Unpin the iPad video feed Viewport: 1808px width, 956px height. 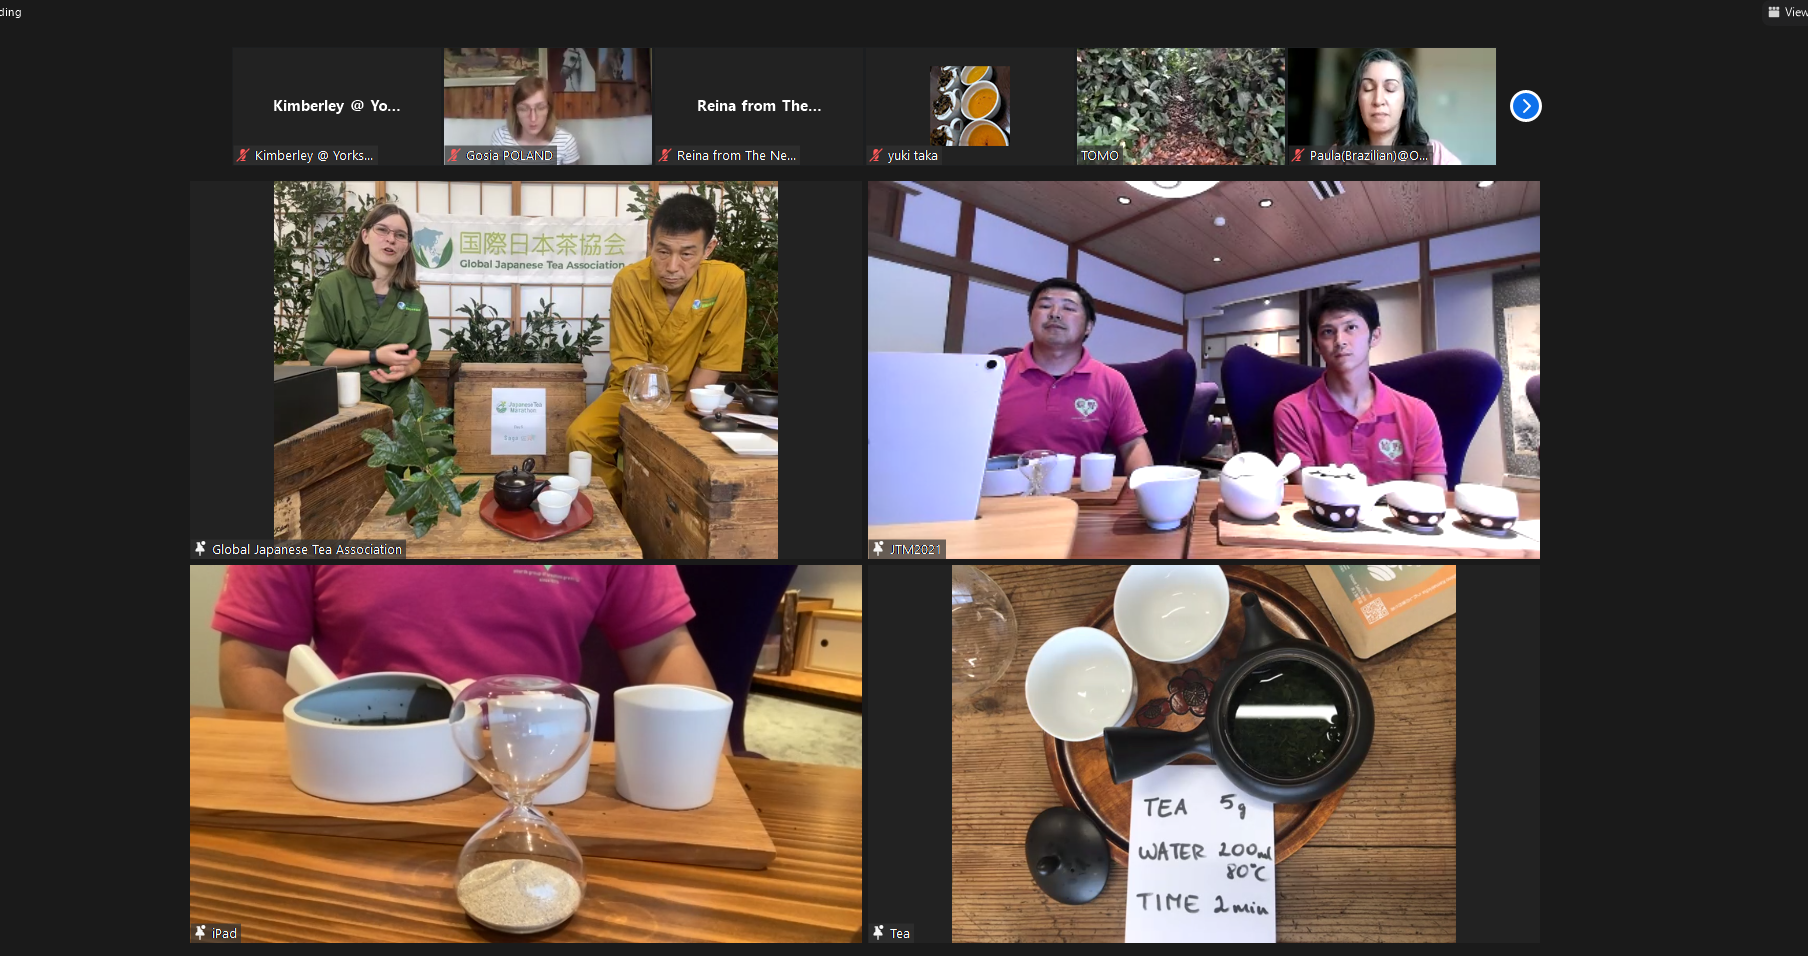(x=199, y=932)
